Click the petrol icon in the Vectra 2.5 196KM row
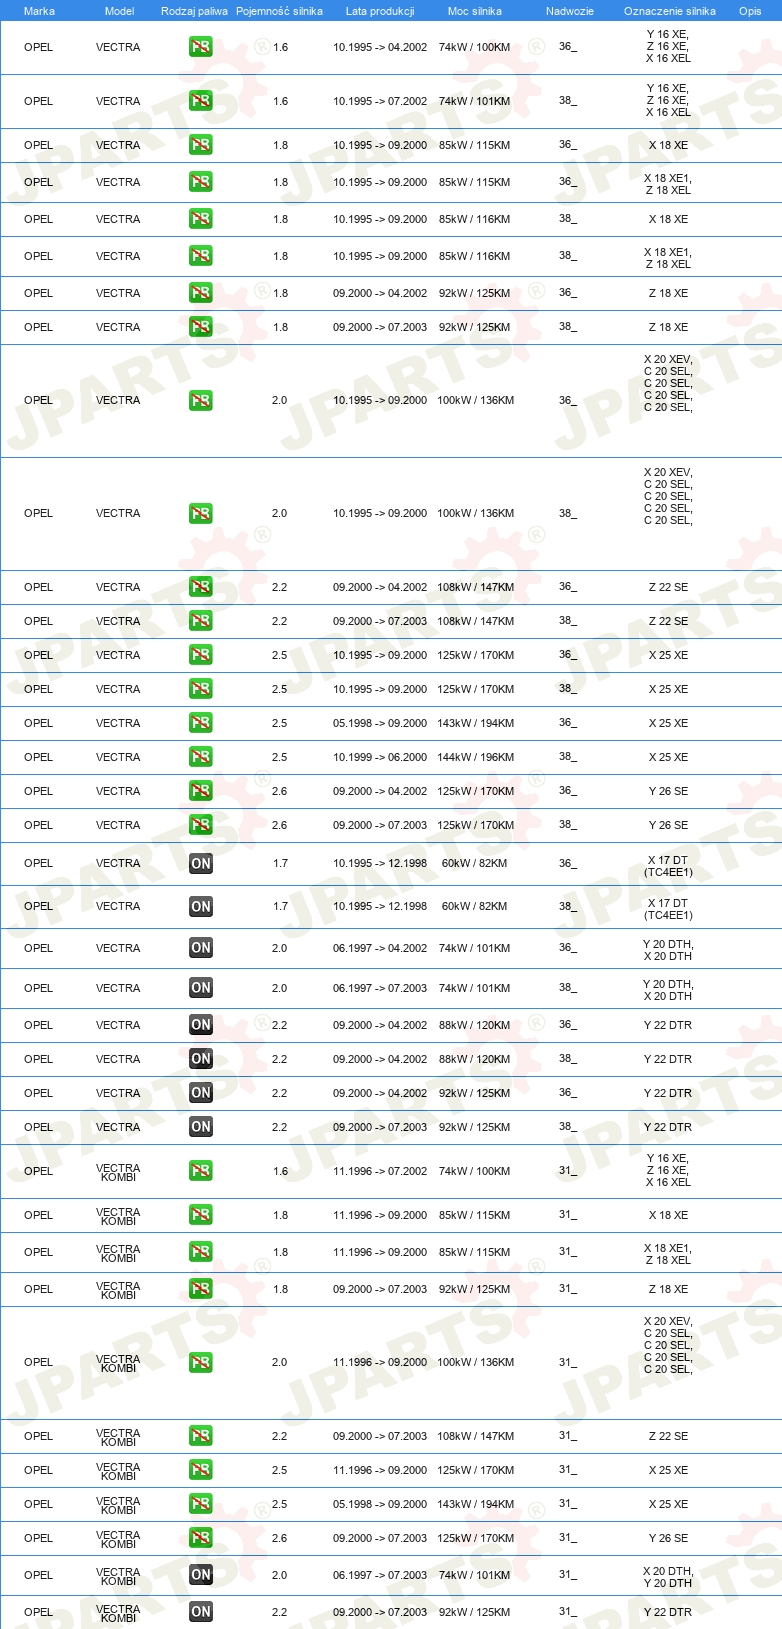782x1629 pixels. click(201, 757)
